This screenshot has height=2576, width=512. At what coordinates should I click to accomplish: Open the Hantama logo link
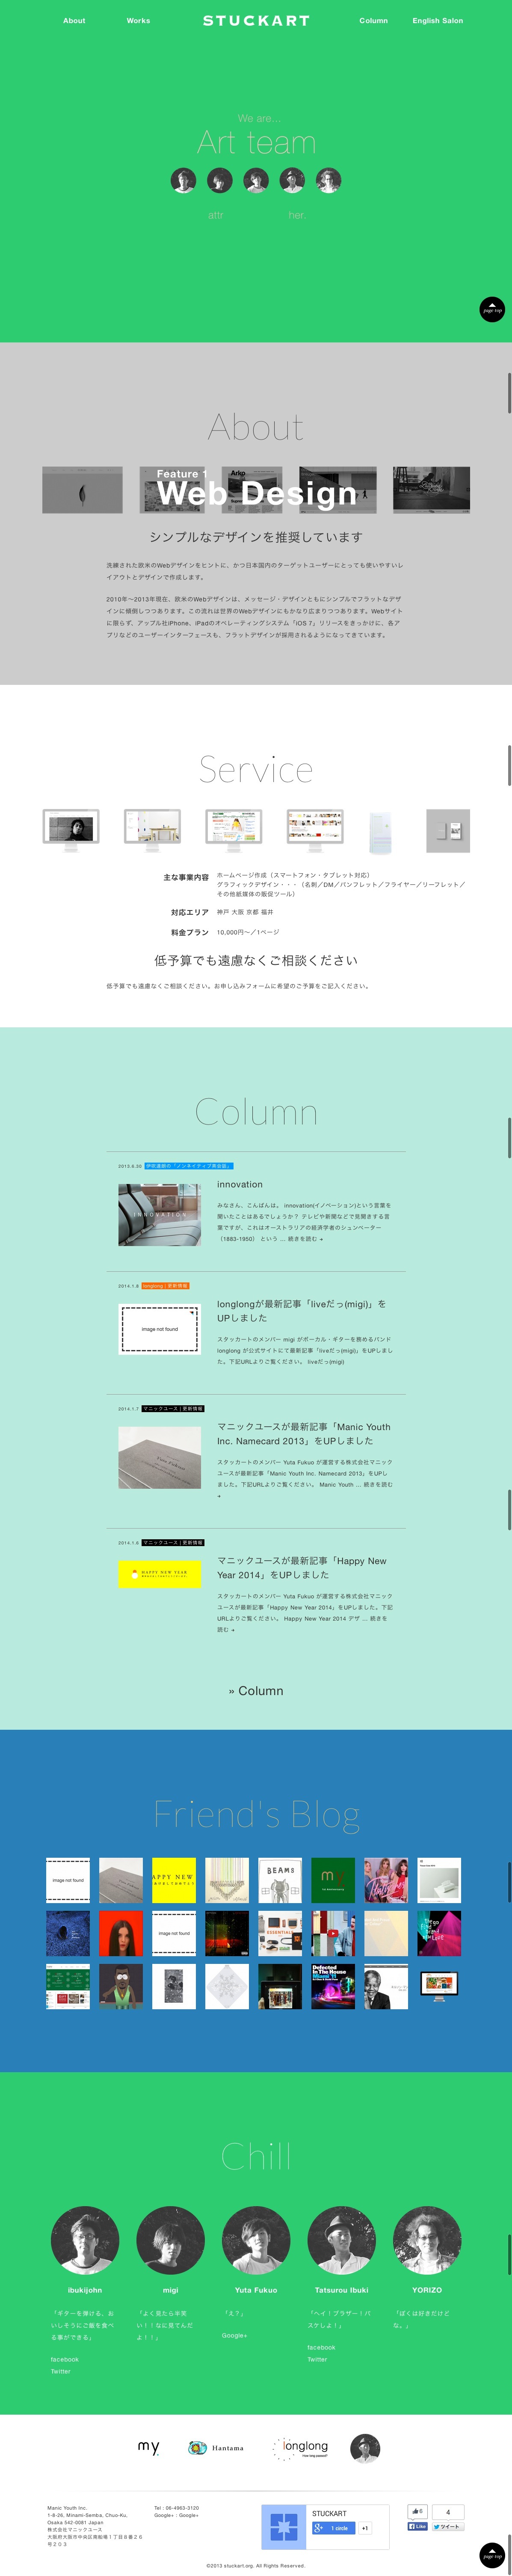[x=217, y=2448]
